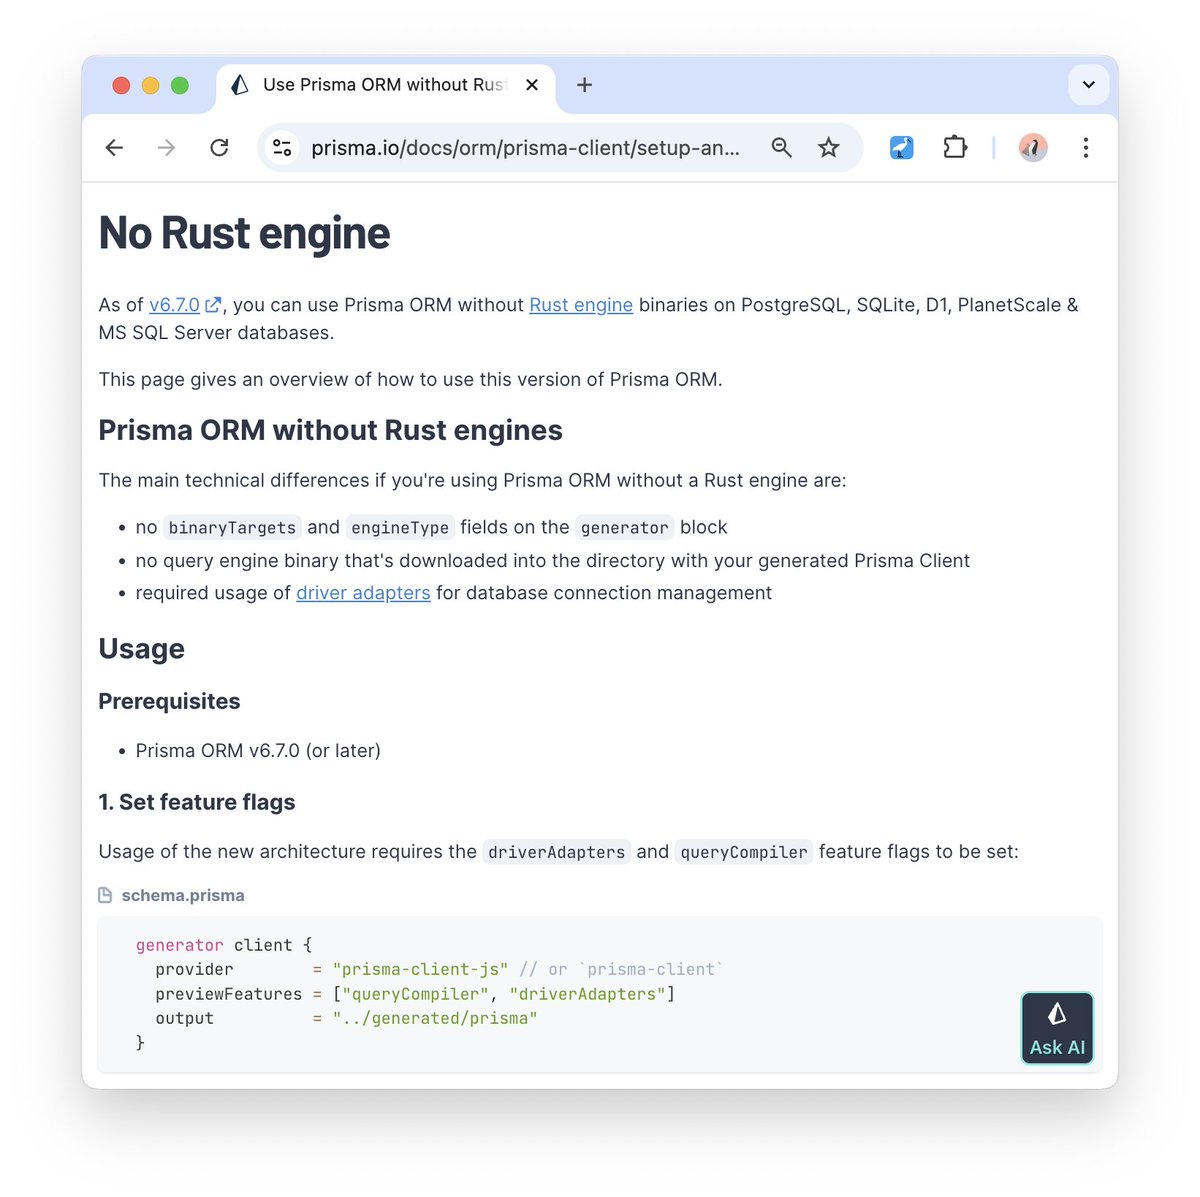Expand the tab search dropdown chevron

click(1088, 85)
